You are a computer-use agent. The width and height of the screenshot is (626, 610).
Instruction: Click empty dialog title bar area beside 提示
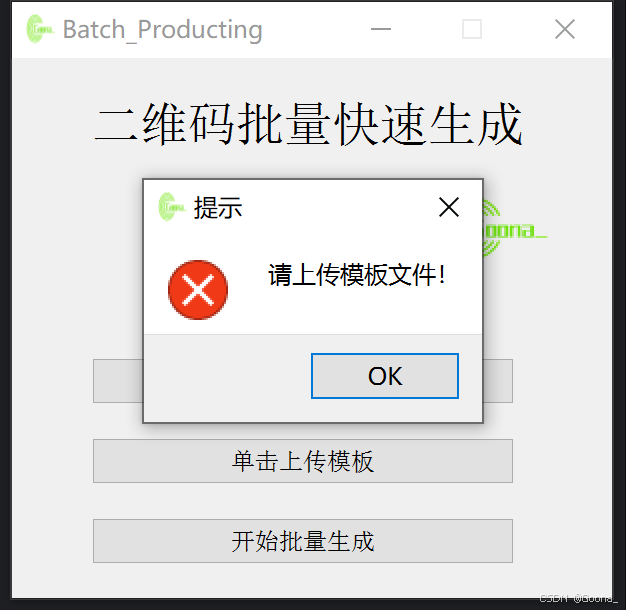(339, 207)
